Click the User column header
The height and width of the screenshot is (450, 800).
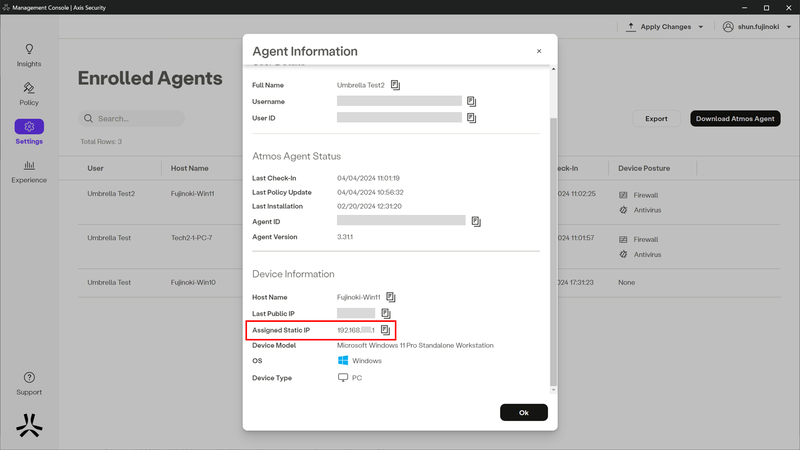pyautogui.click(x=95, y=168)
